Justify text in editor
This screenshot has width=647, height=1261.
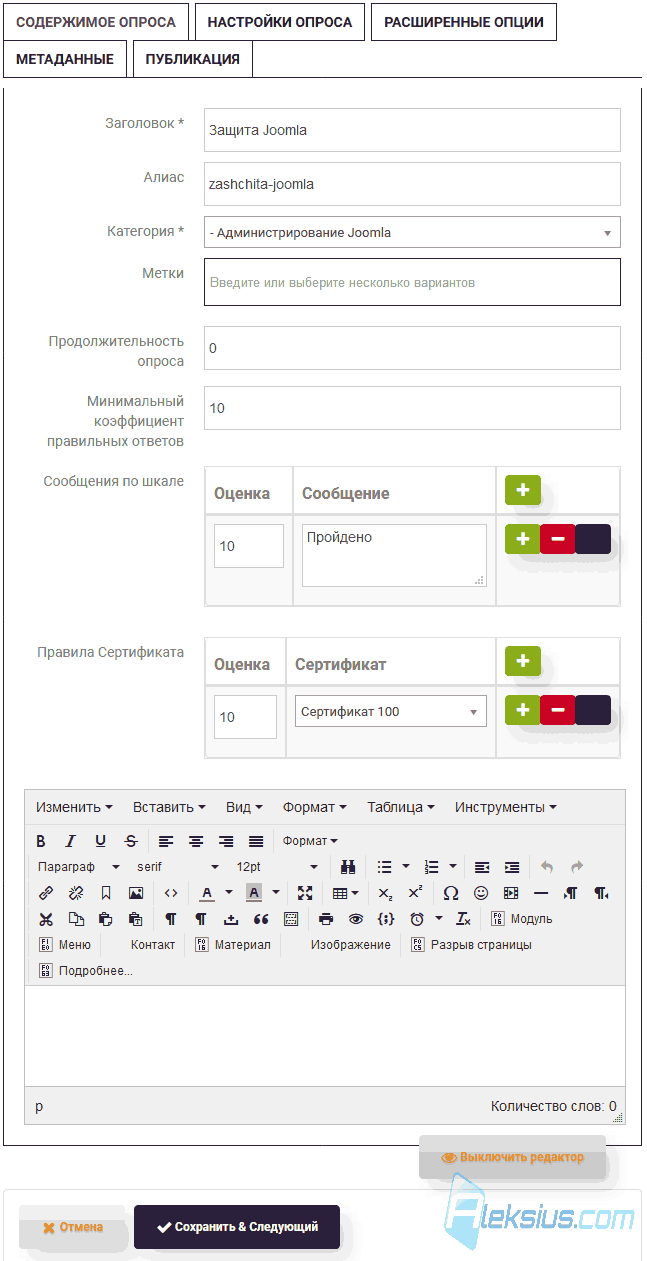256,841
